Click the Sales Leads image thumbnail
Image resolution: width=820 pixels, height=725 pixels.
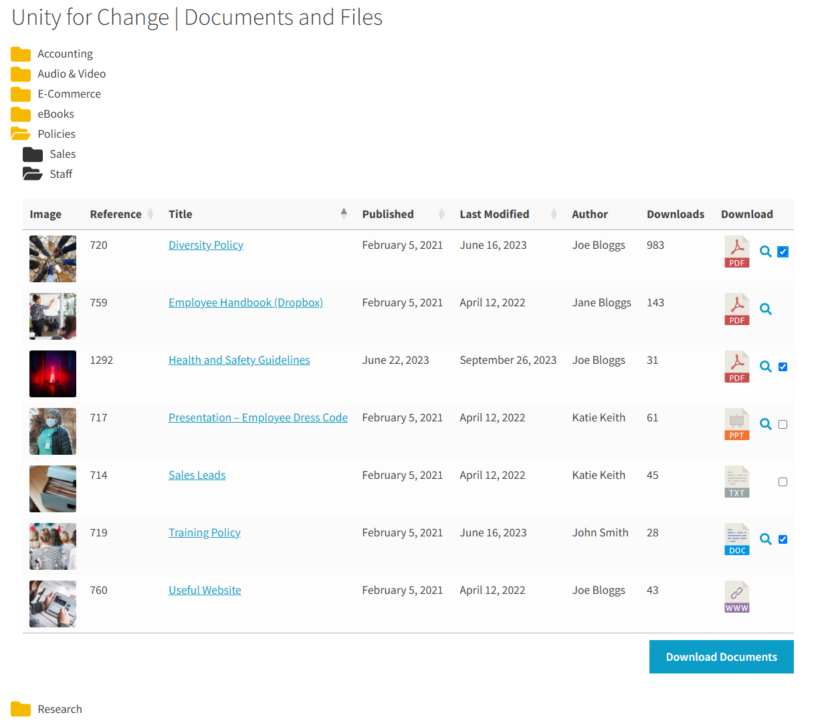point(52,488)
